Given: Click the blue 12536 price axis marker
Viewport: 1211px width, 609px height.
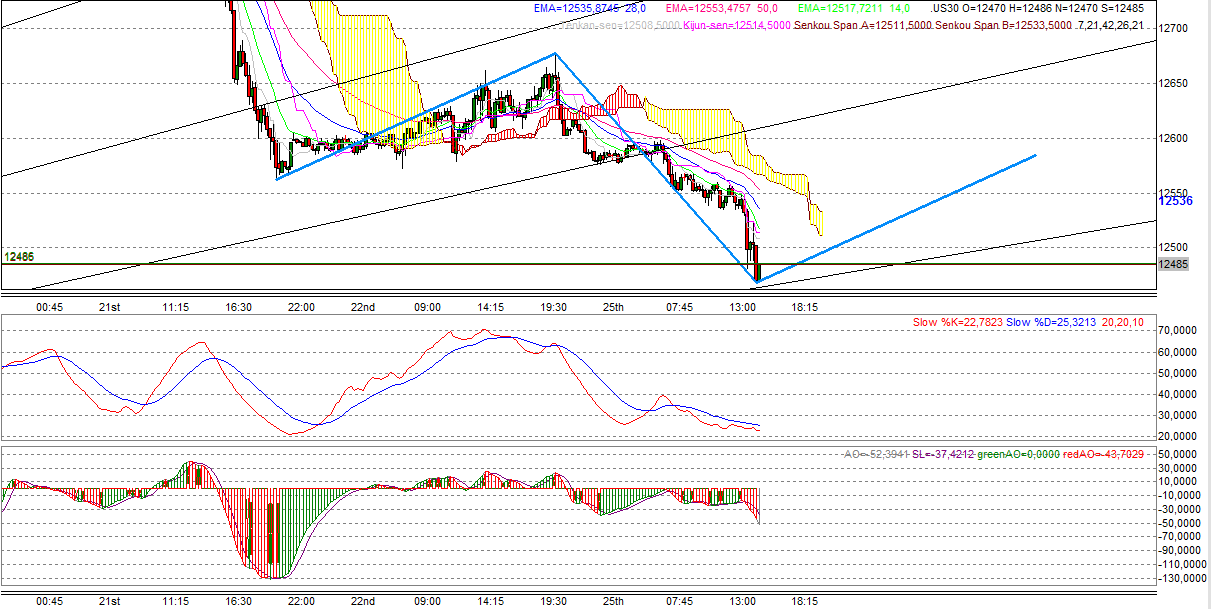Looking at the screenshot, I should [x=1174, y=201].
